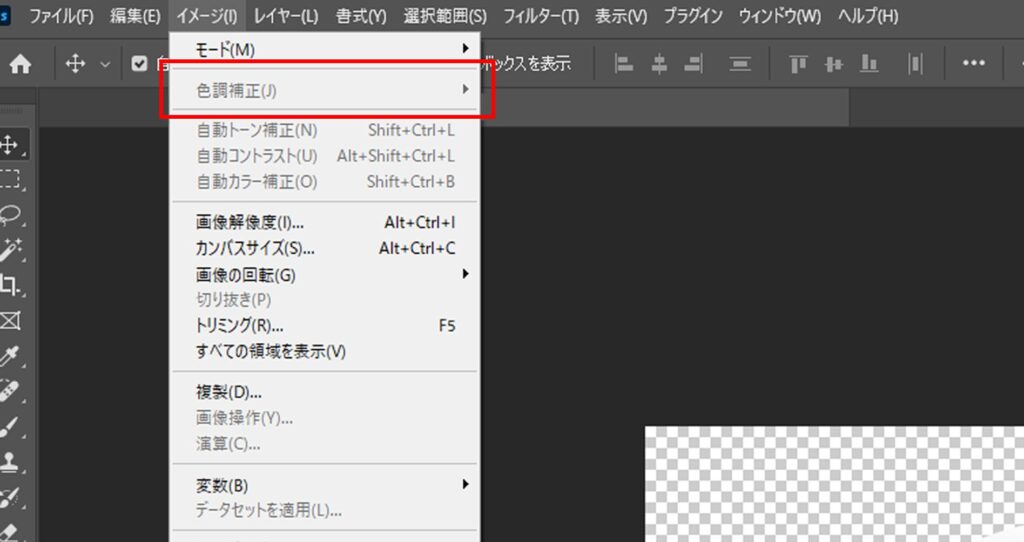Select the Lasso tool
Screen dimensions: 1024x542
[10, 215]
